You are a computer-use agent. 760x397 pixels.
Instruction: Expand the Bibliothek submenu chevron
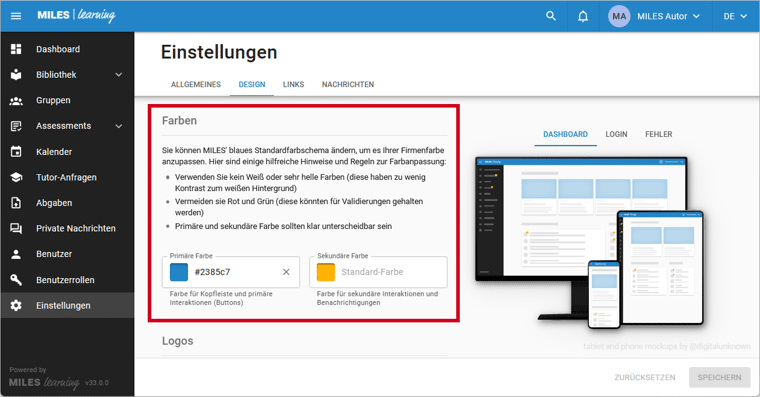coord(119,75)
